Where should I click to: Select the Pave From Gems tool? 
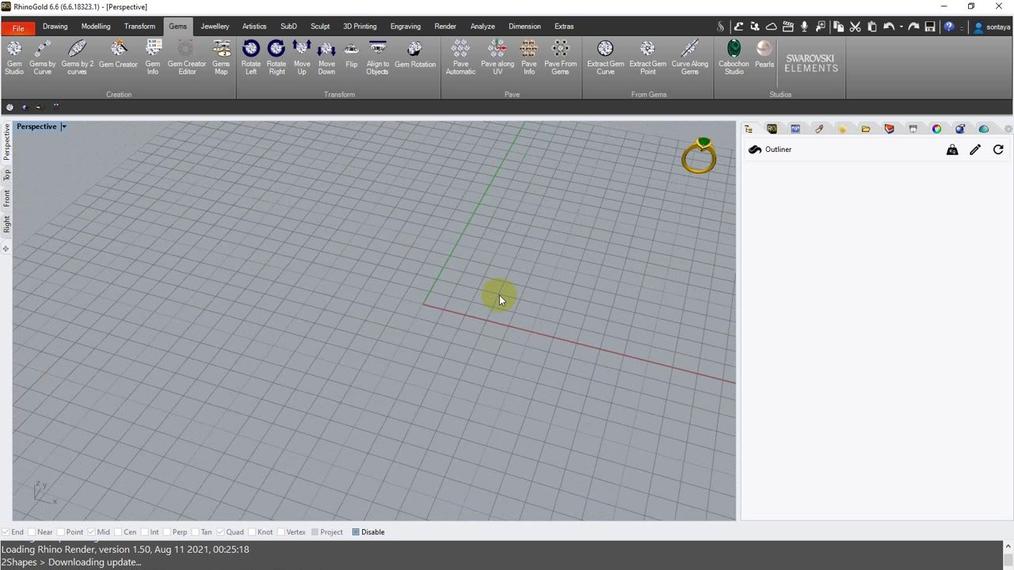pos(561,57)
